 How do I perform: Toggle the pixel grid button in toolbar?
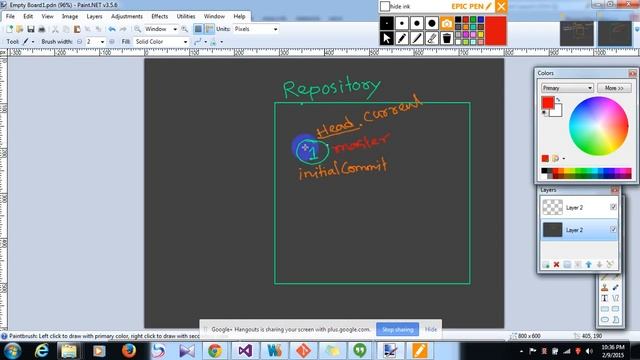coord(198,29)
